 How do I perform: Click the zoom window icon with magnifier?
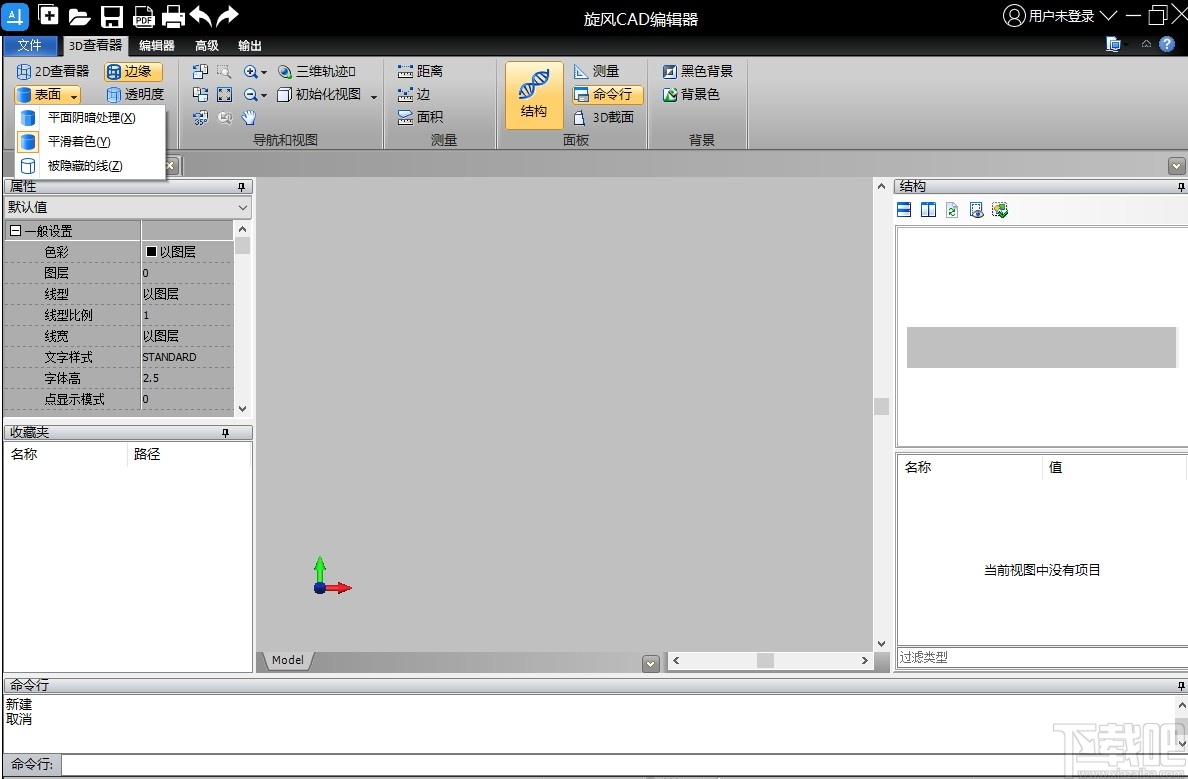224,71
